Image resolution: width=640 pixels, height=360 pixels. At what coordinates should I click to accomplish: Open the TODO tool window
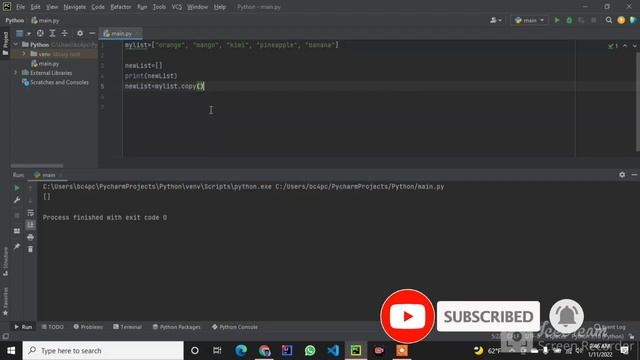[53, 327]
